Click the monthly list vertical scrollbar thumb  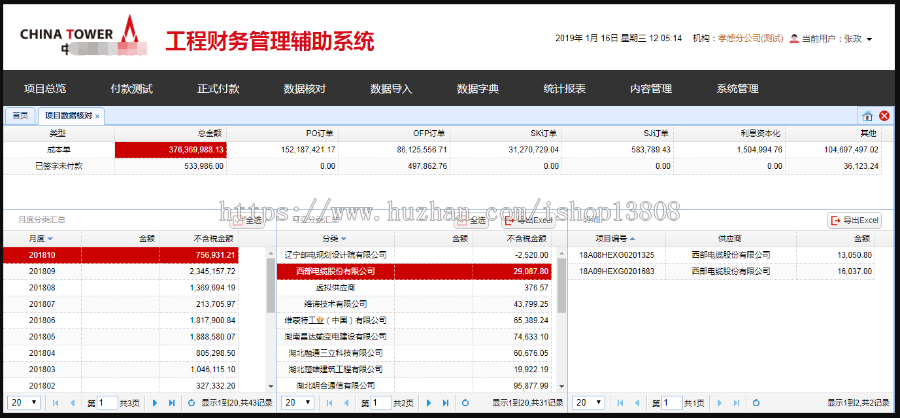click(x=271, y=286)
